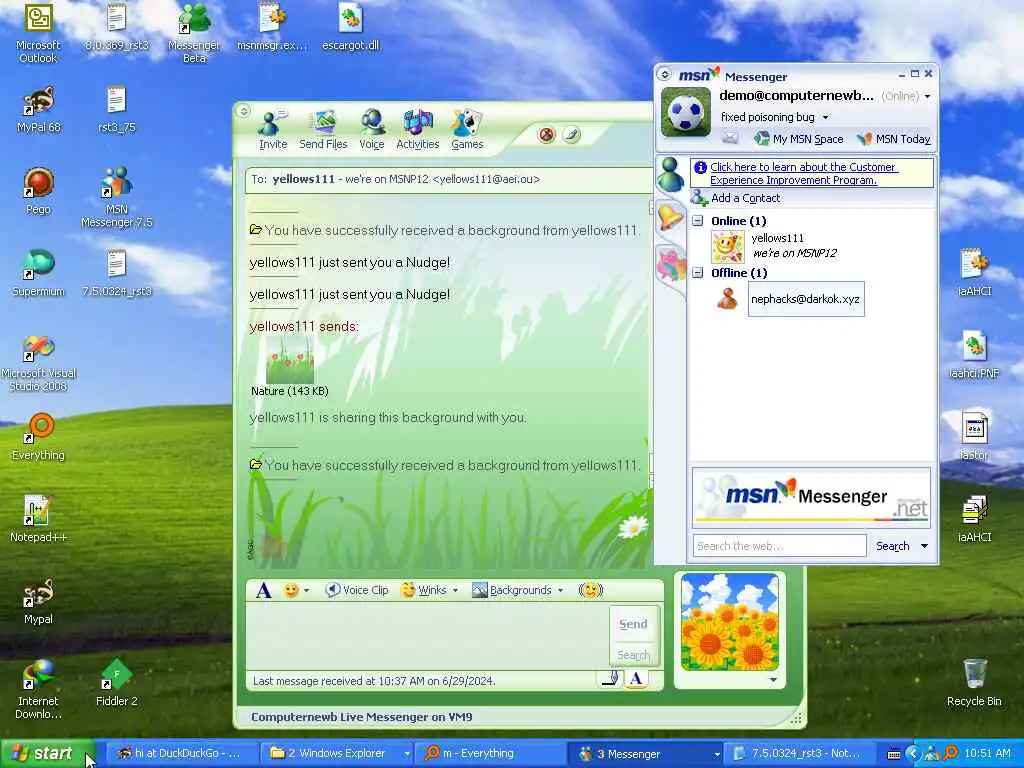1024x768 pixels.
Task: Open the e-mail inbox envelope icon
Action: click(x=730, y=138)
